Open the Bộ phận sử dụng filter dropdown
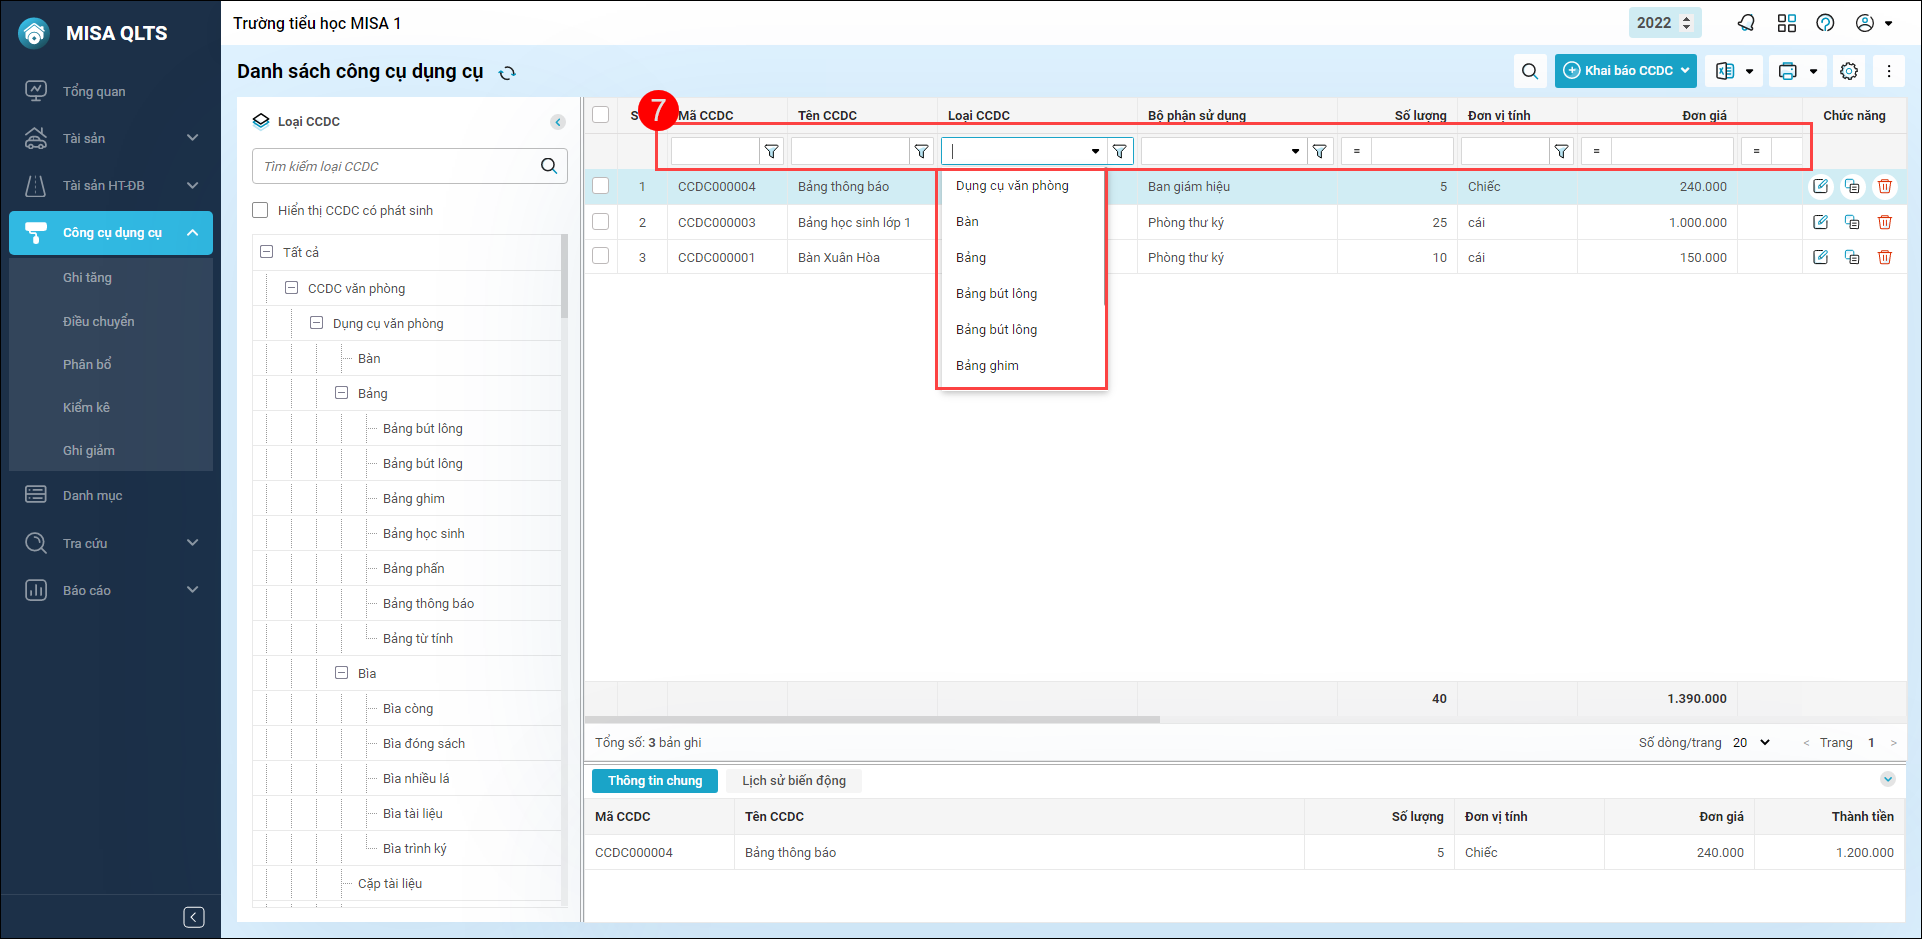This screenshot has height=939, width=1922. pyautogui.click(x=1295, y=151)
